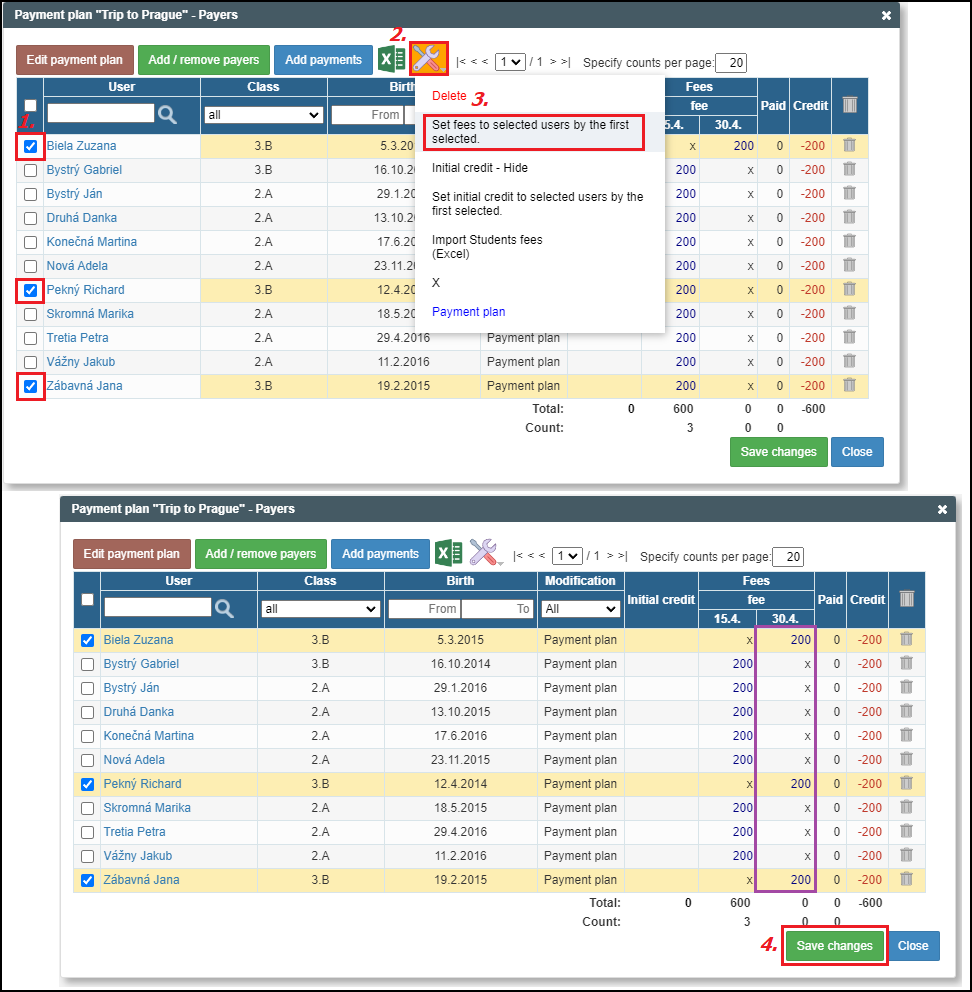Delete Nová Adela row via trash icon, bottom window

coord(906,759)
